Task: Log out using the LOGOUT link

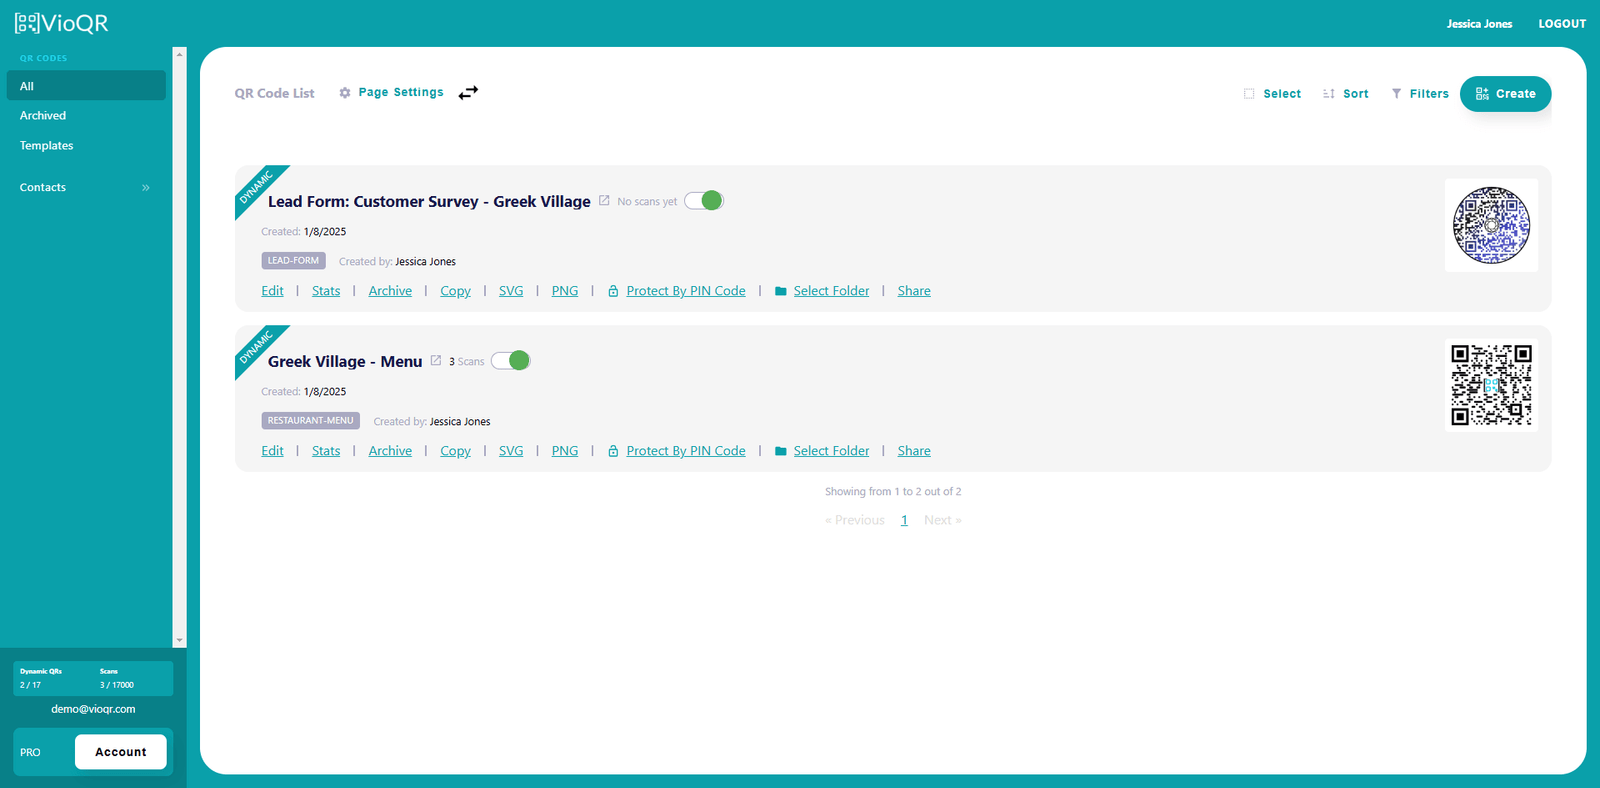Action: [1562, 24]
